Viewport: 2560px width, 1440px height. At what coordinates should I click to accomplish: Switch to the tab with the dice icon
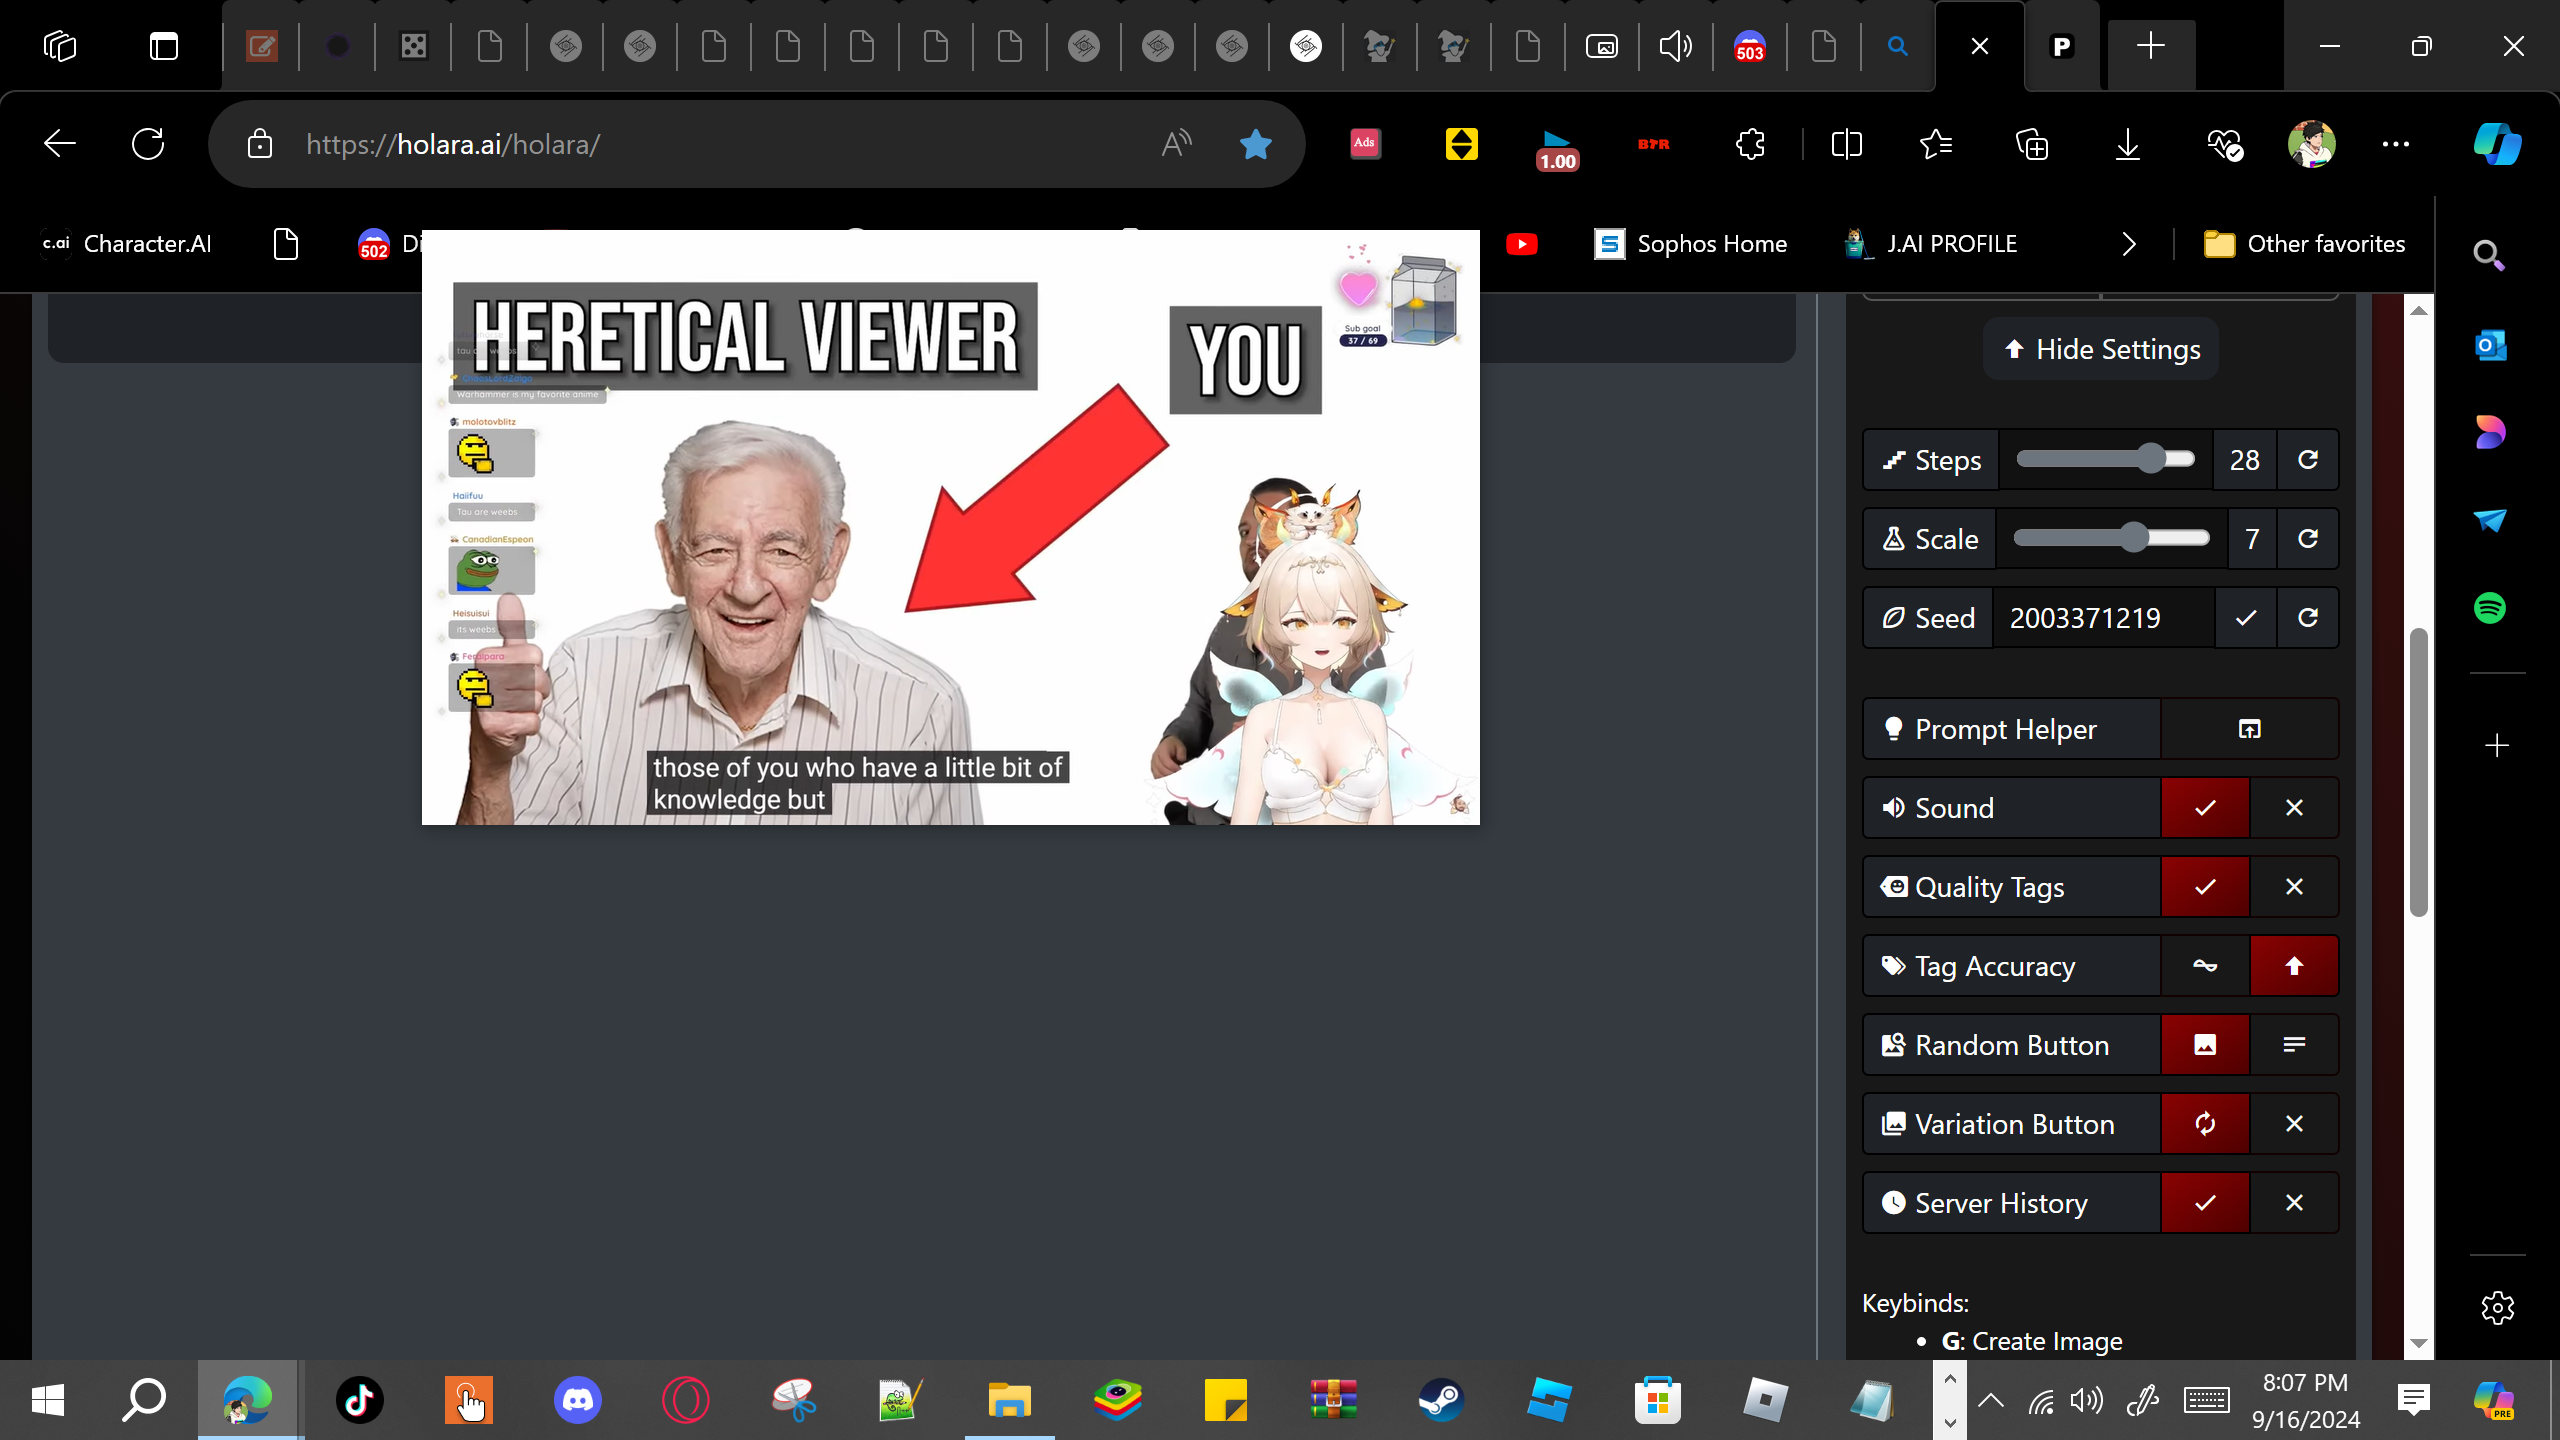click(413, 46)
